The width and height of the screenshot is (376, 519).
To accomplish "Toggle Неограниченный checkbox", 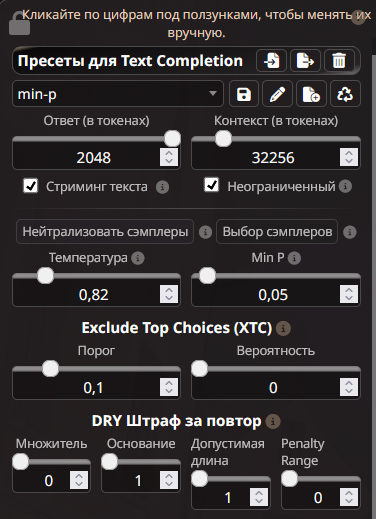I will pyautogui.click(x=212, y=185).
